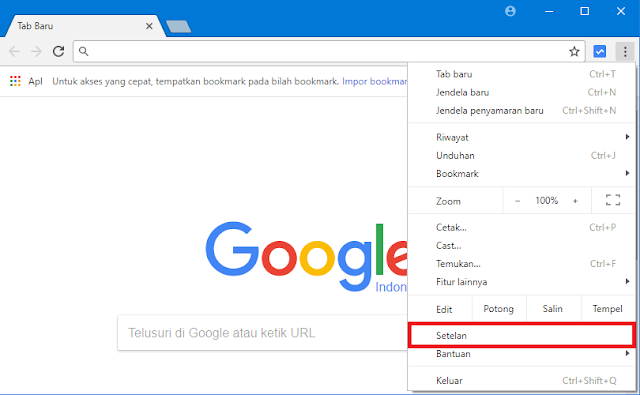Click the Potong button

point(499,309)
